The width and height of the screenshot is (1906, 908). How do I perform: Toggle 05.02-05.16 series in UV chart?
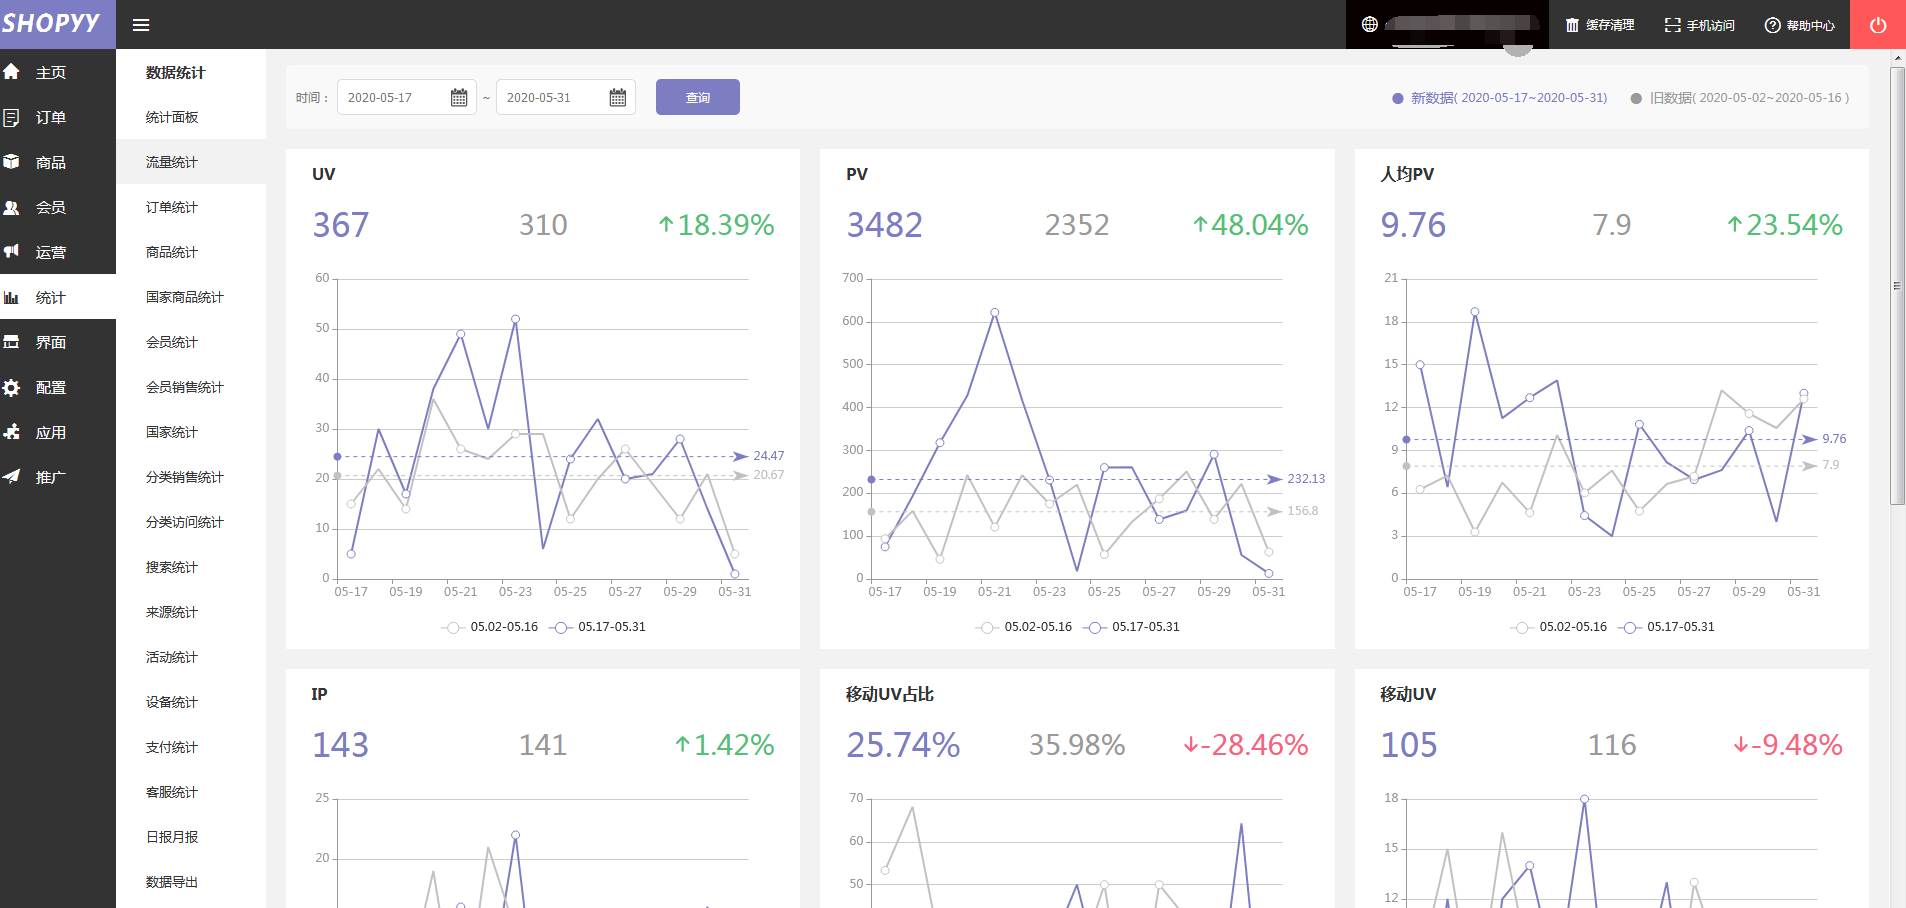coord(490,627)
